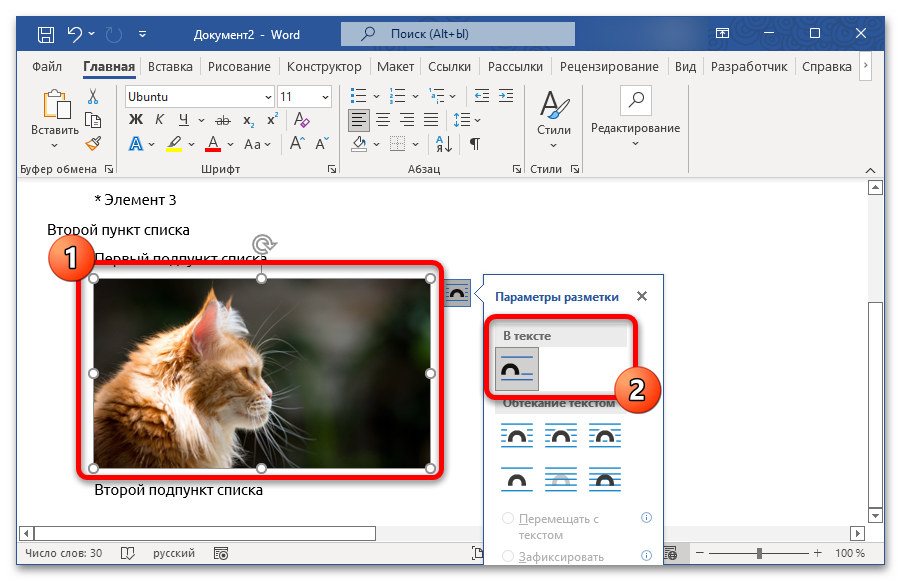901x581 pixels.
Task: Open the Рецензирование tab
Action: [x=609, y=67]
